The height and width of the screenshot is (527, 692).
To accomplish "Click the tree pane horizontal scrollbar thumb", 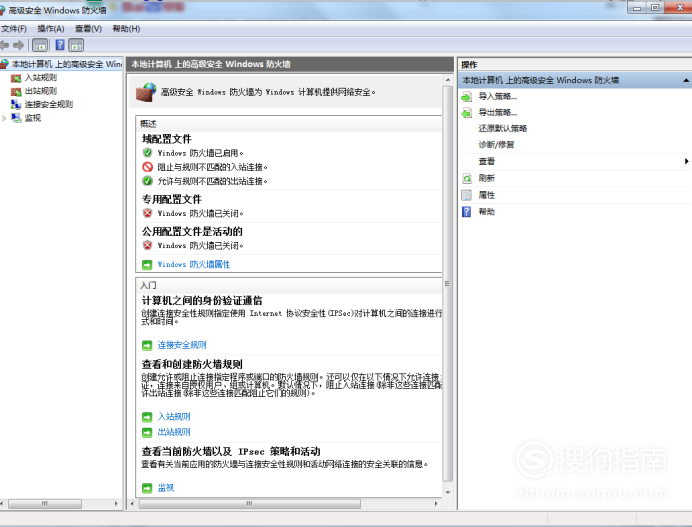I will point(45,504).
